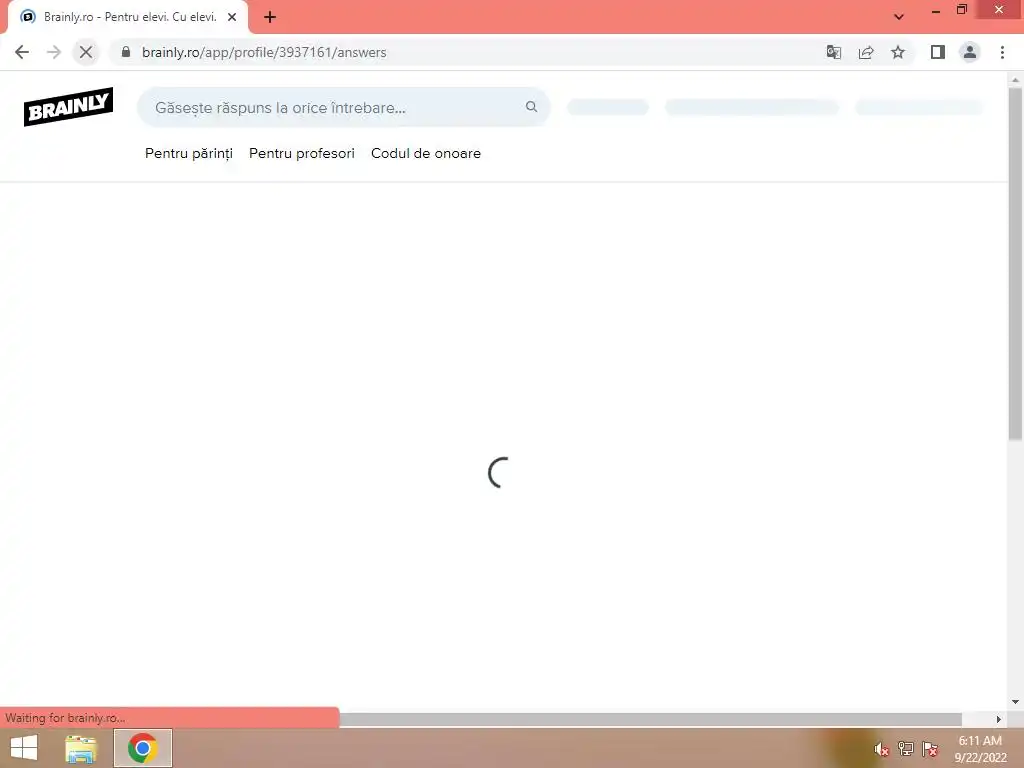The height and width of the screenshot is (768, 1024).
Task: Click the vertical scrollbar thumb
Action: (1015, 264)
